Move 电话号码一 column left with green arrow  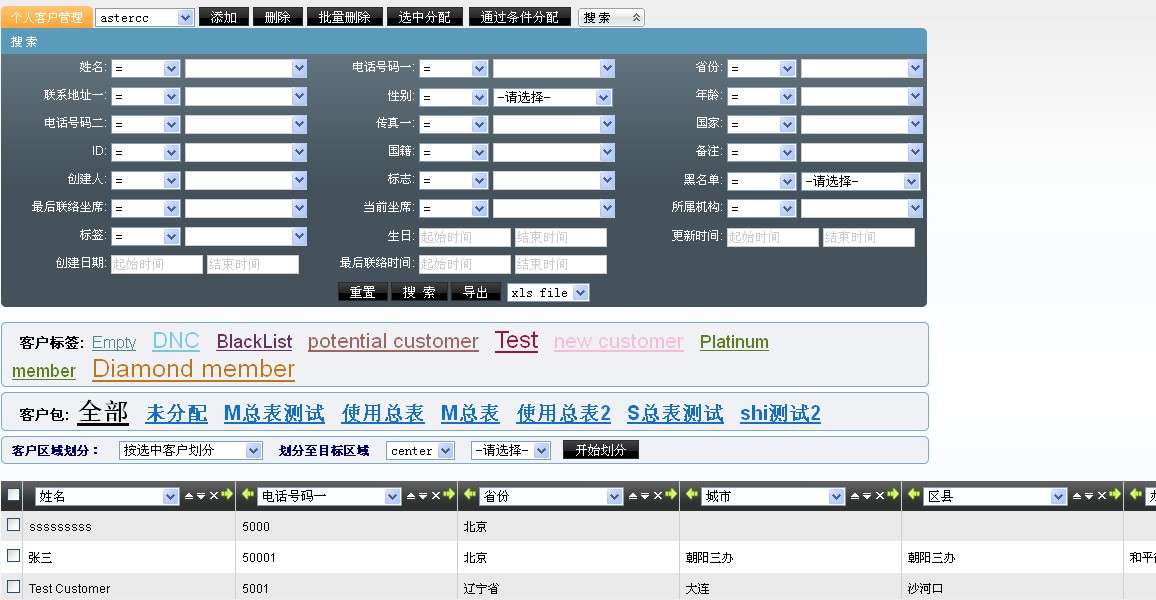coord(247,496)
